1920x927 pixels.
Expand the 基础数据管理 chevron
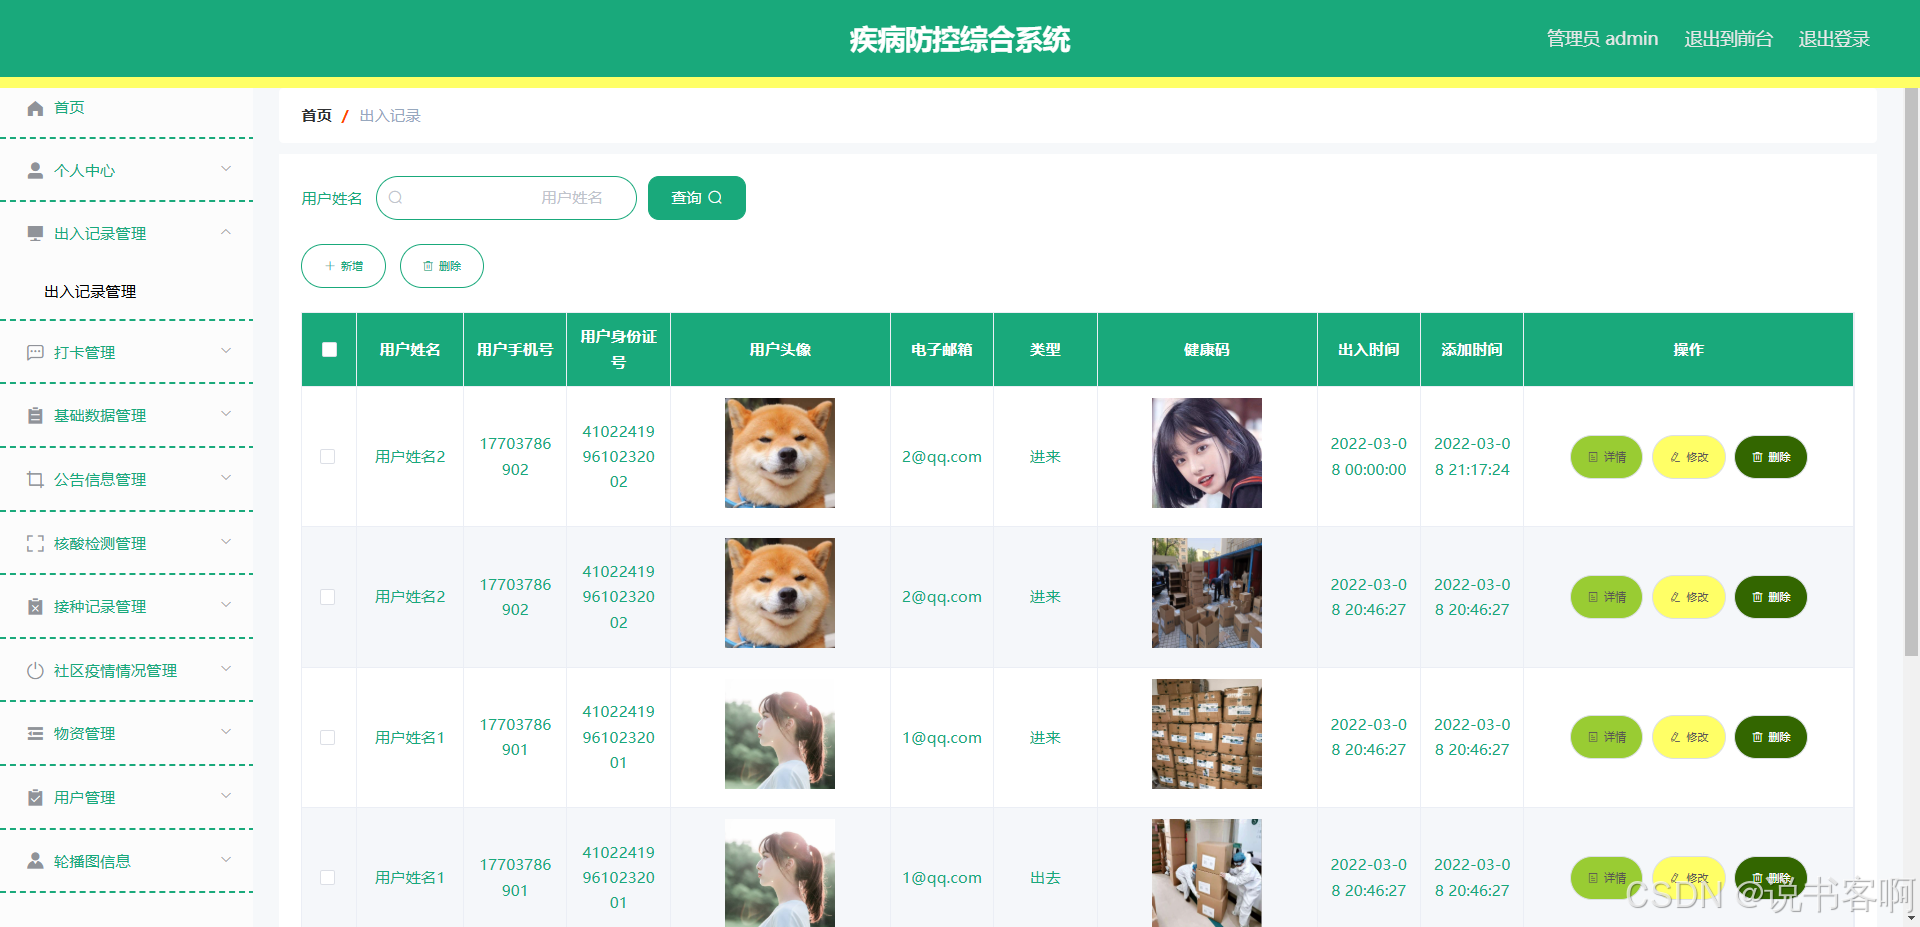226,413
